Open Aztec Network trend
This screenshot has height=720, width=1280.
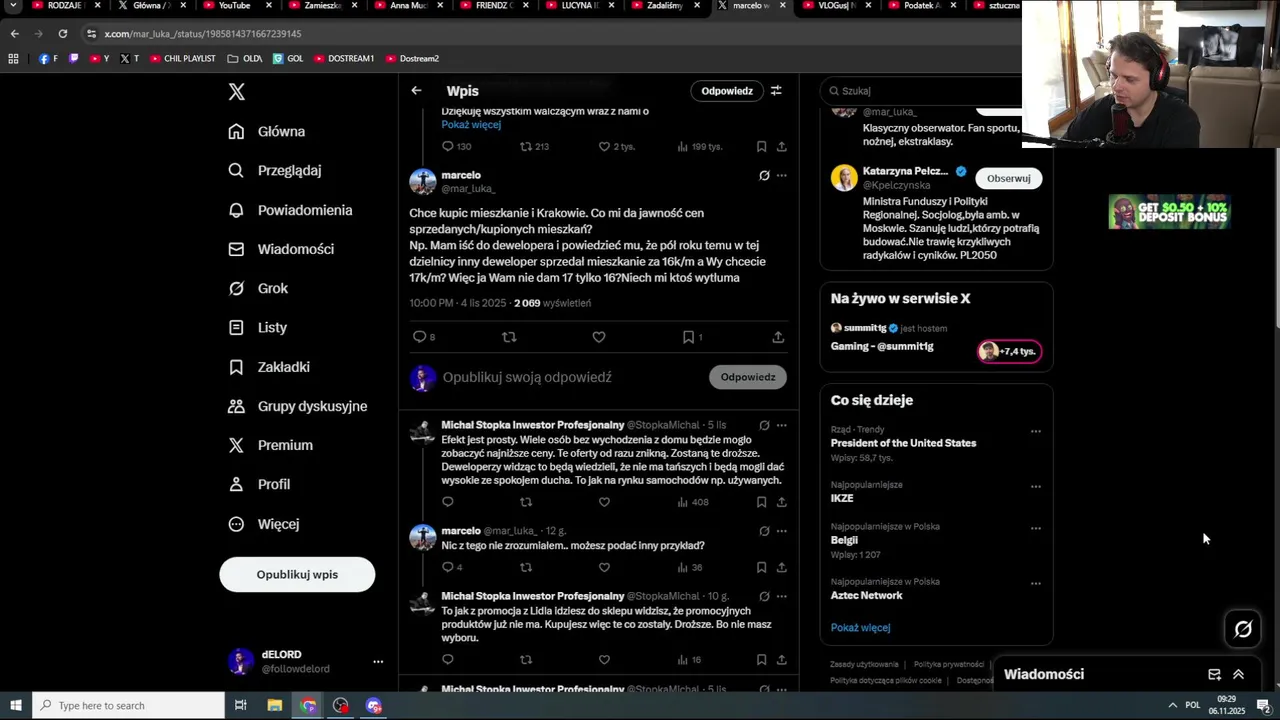[867, 595]
